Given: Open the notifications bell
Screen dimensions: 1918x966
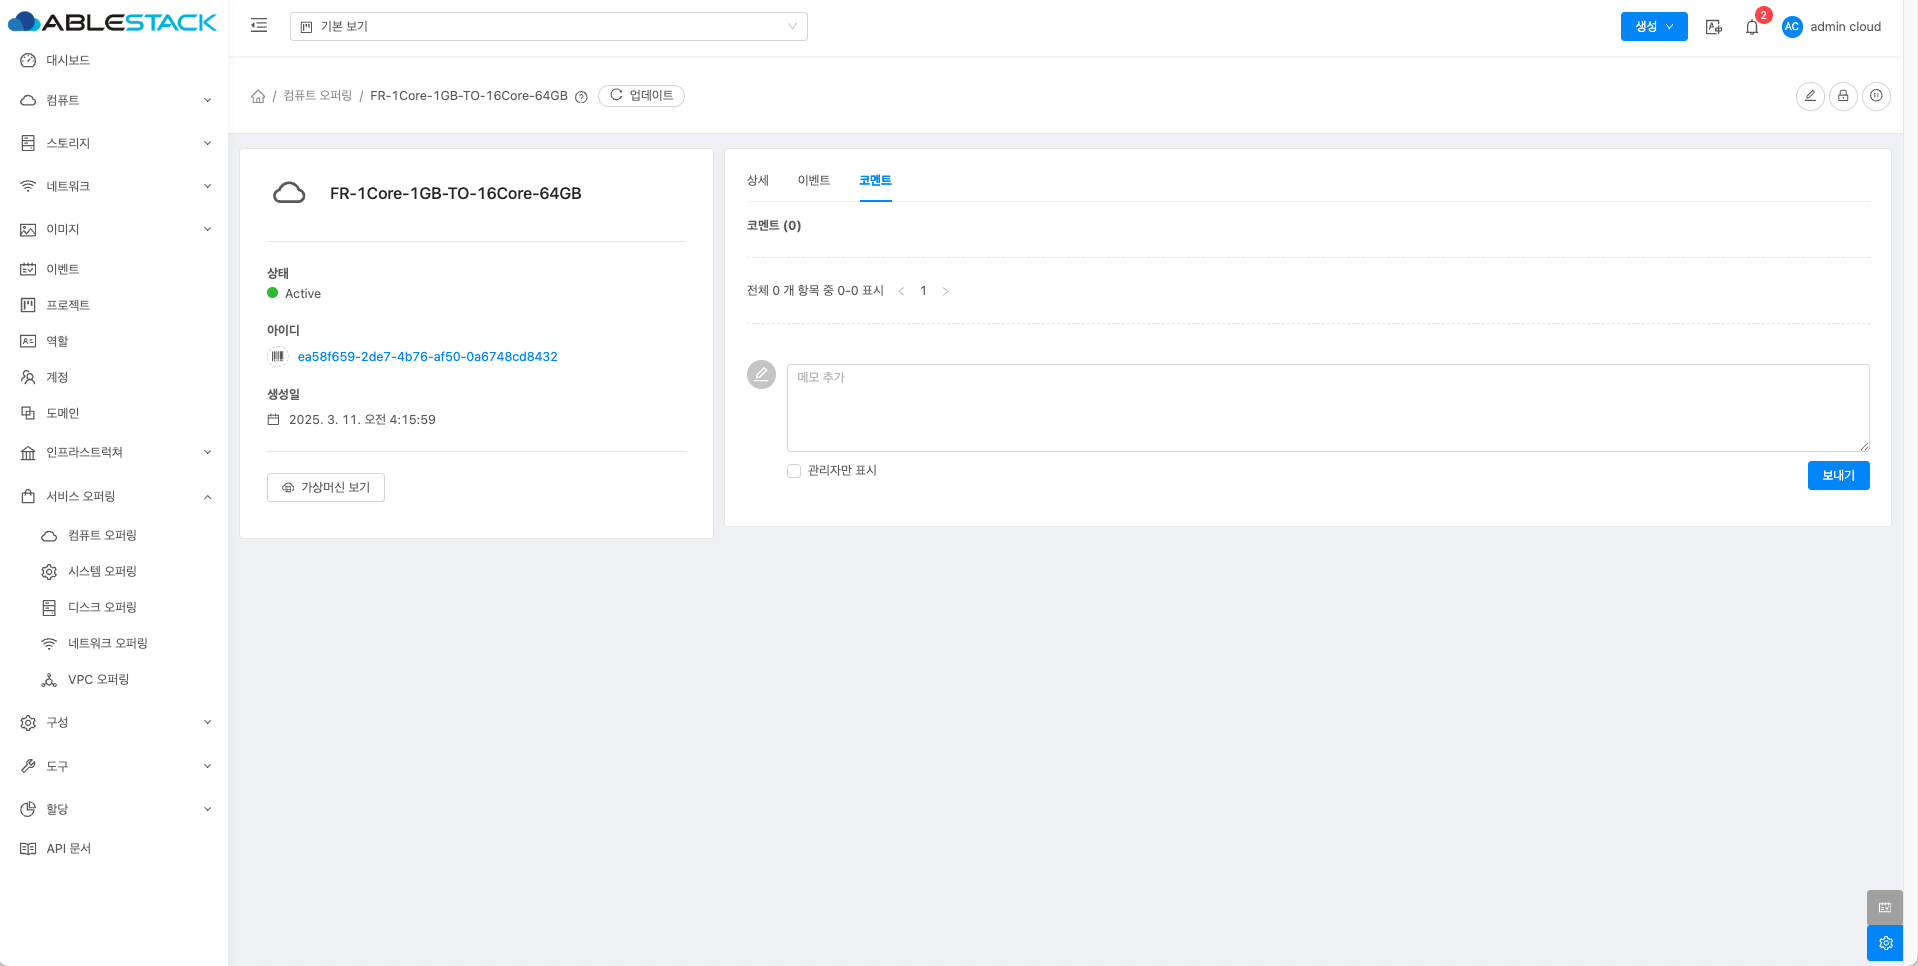Looking at the screenshot, I should [x=1752, y=27].
